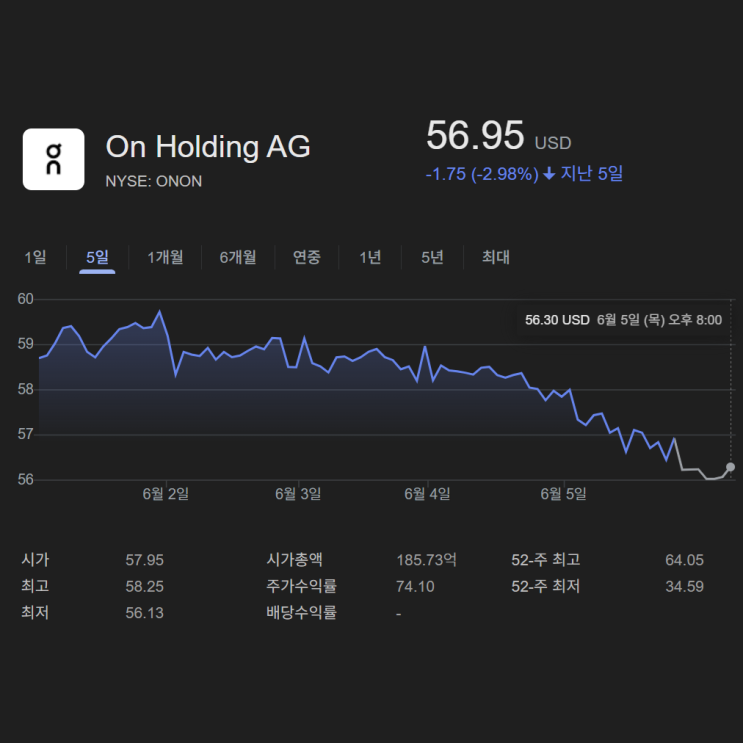The image size is (743, 743).
Task: Show the 1년 chart range
Action: pos(370,257)
